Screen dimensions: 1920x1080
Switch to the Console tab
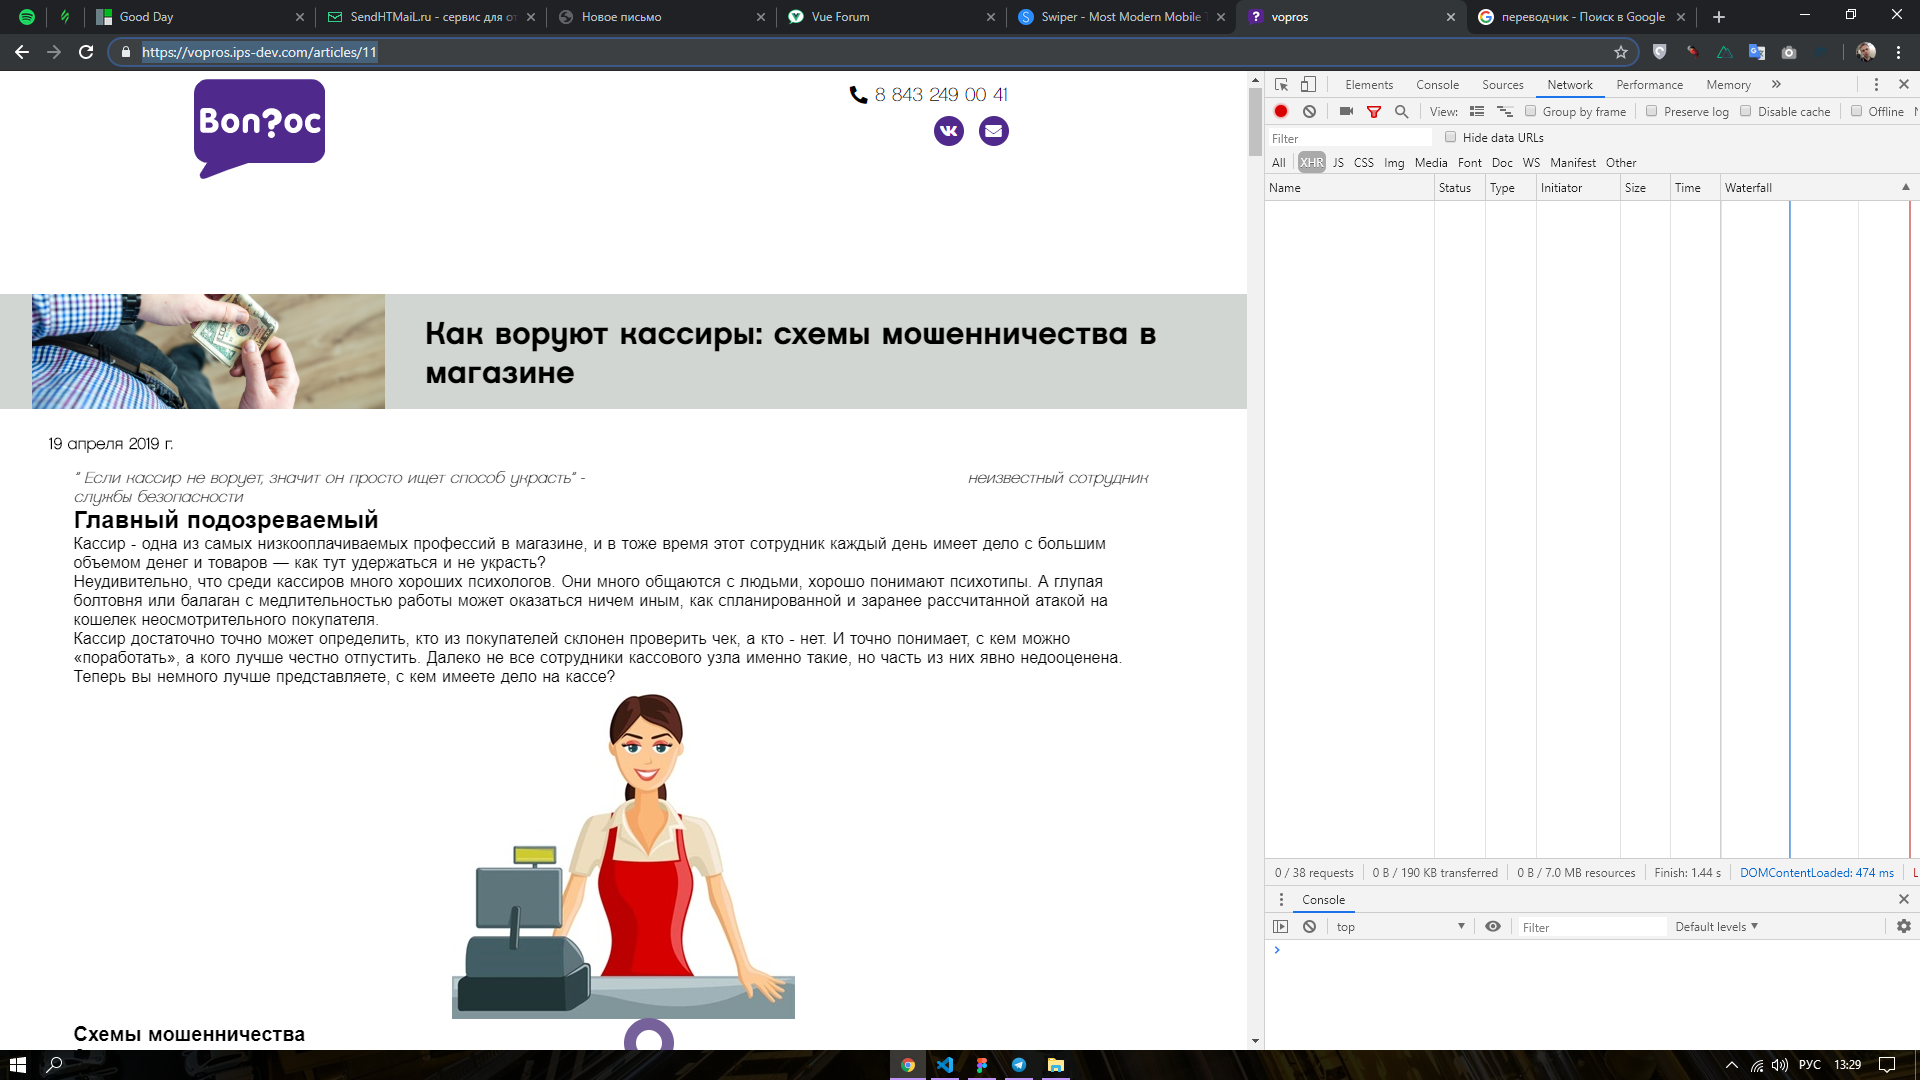pos(1437,85)
